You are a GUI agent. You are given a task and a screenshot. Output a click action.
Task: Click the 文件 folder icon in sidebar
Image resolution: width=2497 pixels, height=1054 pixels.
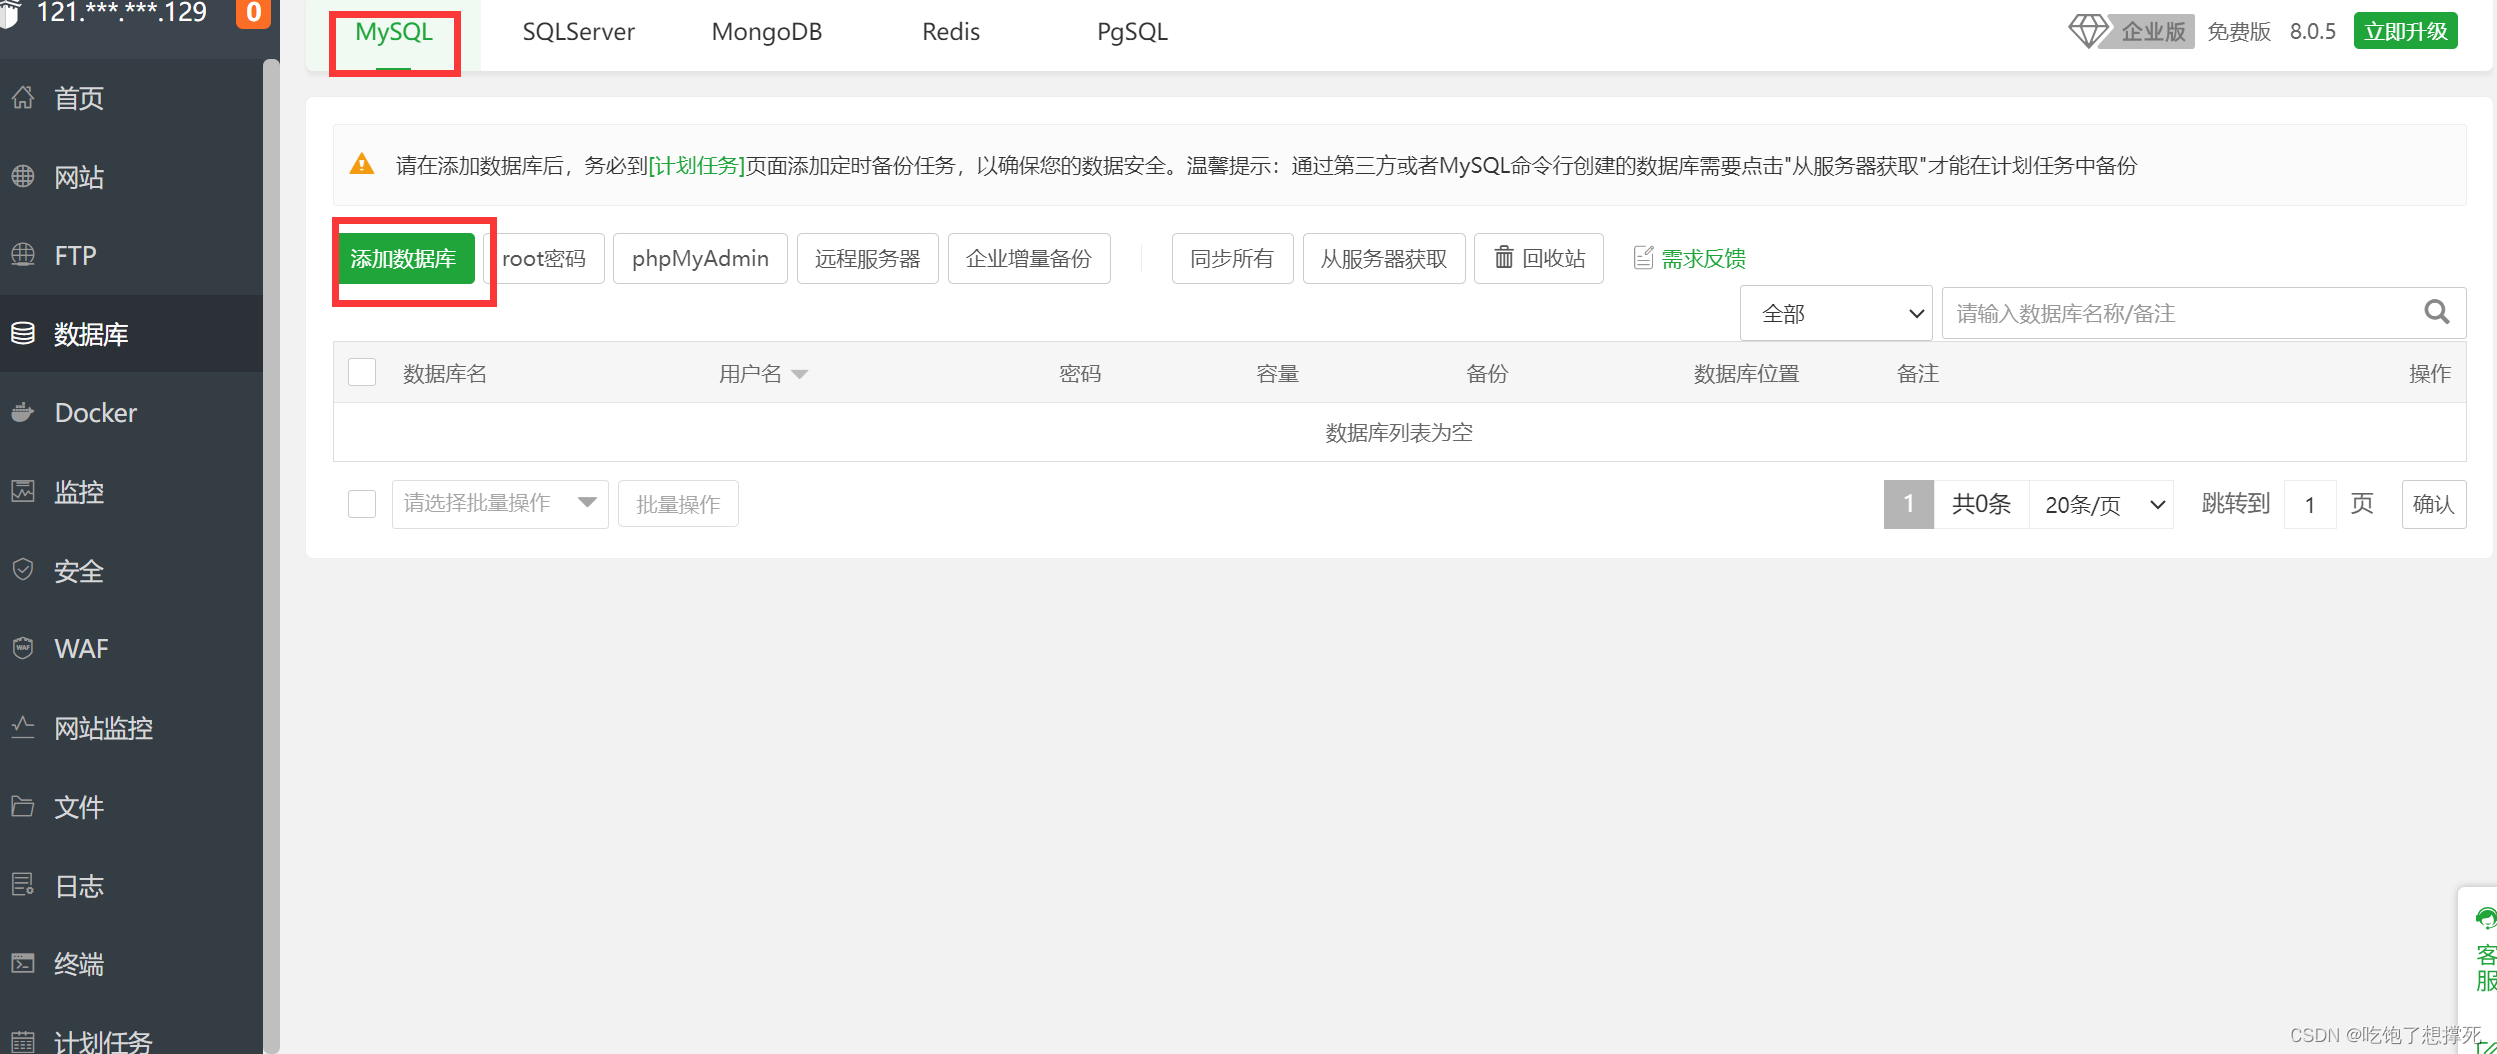click(23, 806)
